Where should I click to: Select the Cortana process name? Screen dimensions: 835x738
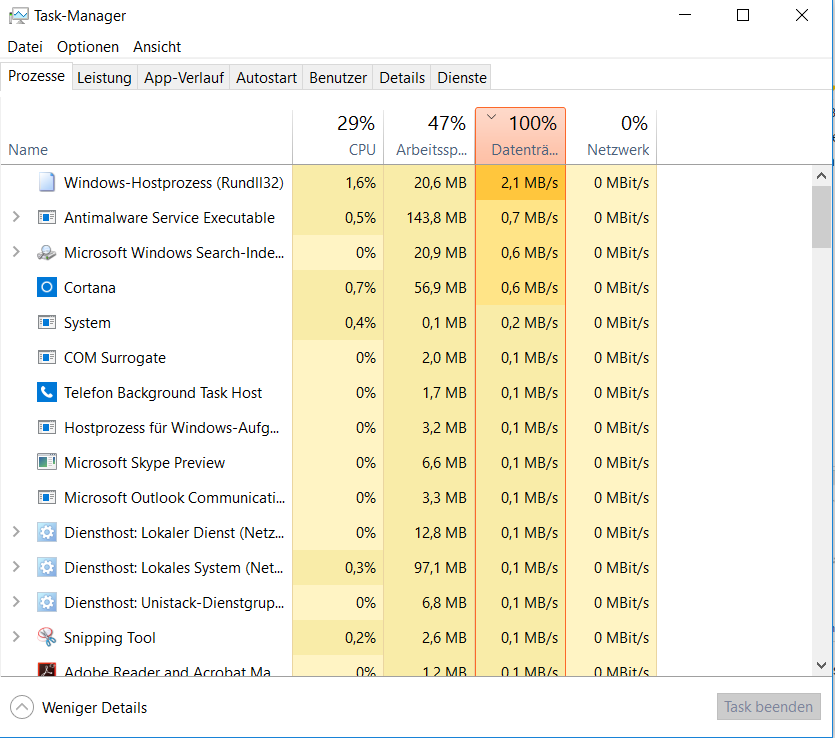click(x=89, y=288)
